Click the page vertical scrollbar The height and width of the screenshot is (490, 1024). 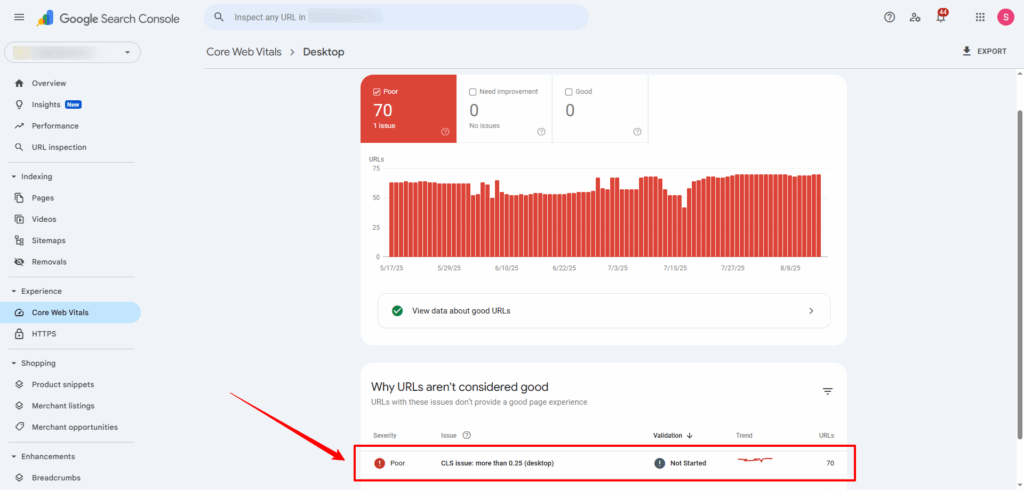tap(1020, 274)
